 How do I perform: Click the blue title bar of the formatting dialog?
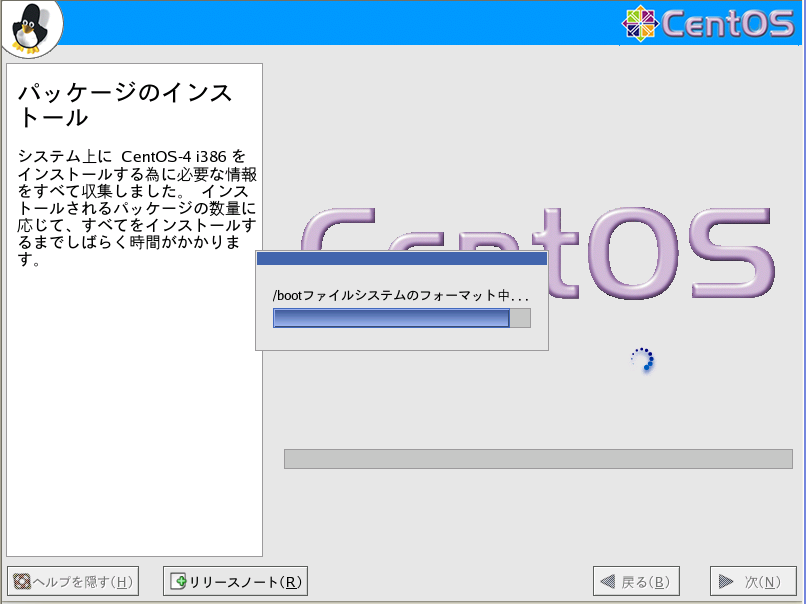point(402,258)
